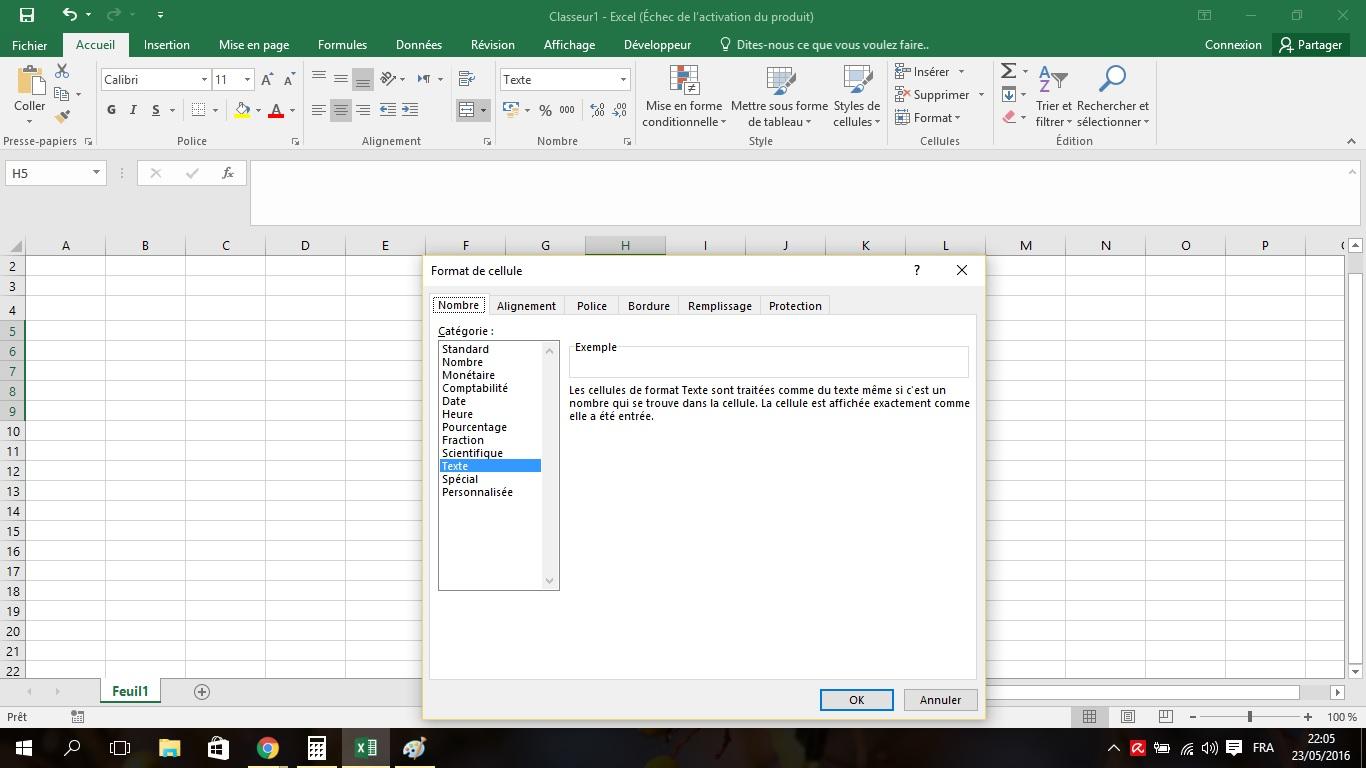This screenshot has height=768, width=1366.
Task: Click the merge and center icon
Action: pos(466,110)
